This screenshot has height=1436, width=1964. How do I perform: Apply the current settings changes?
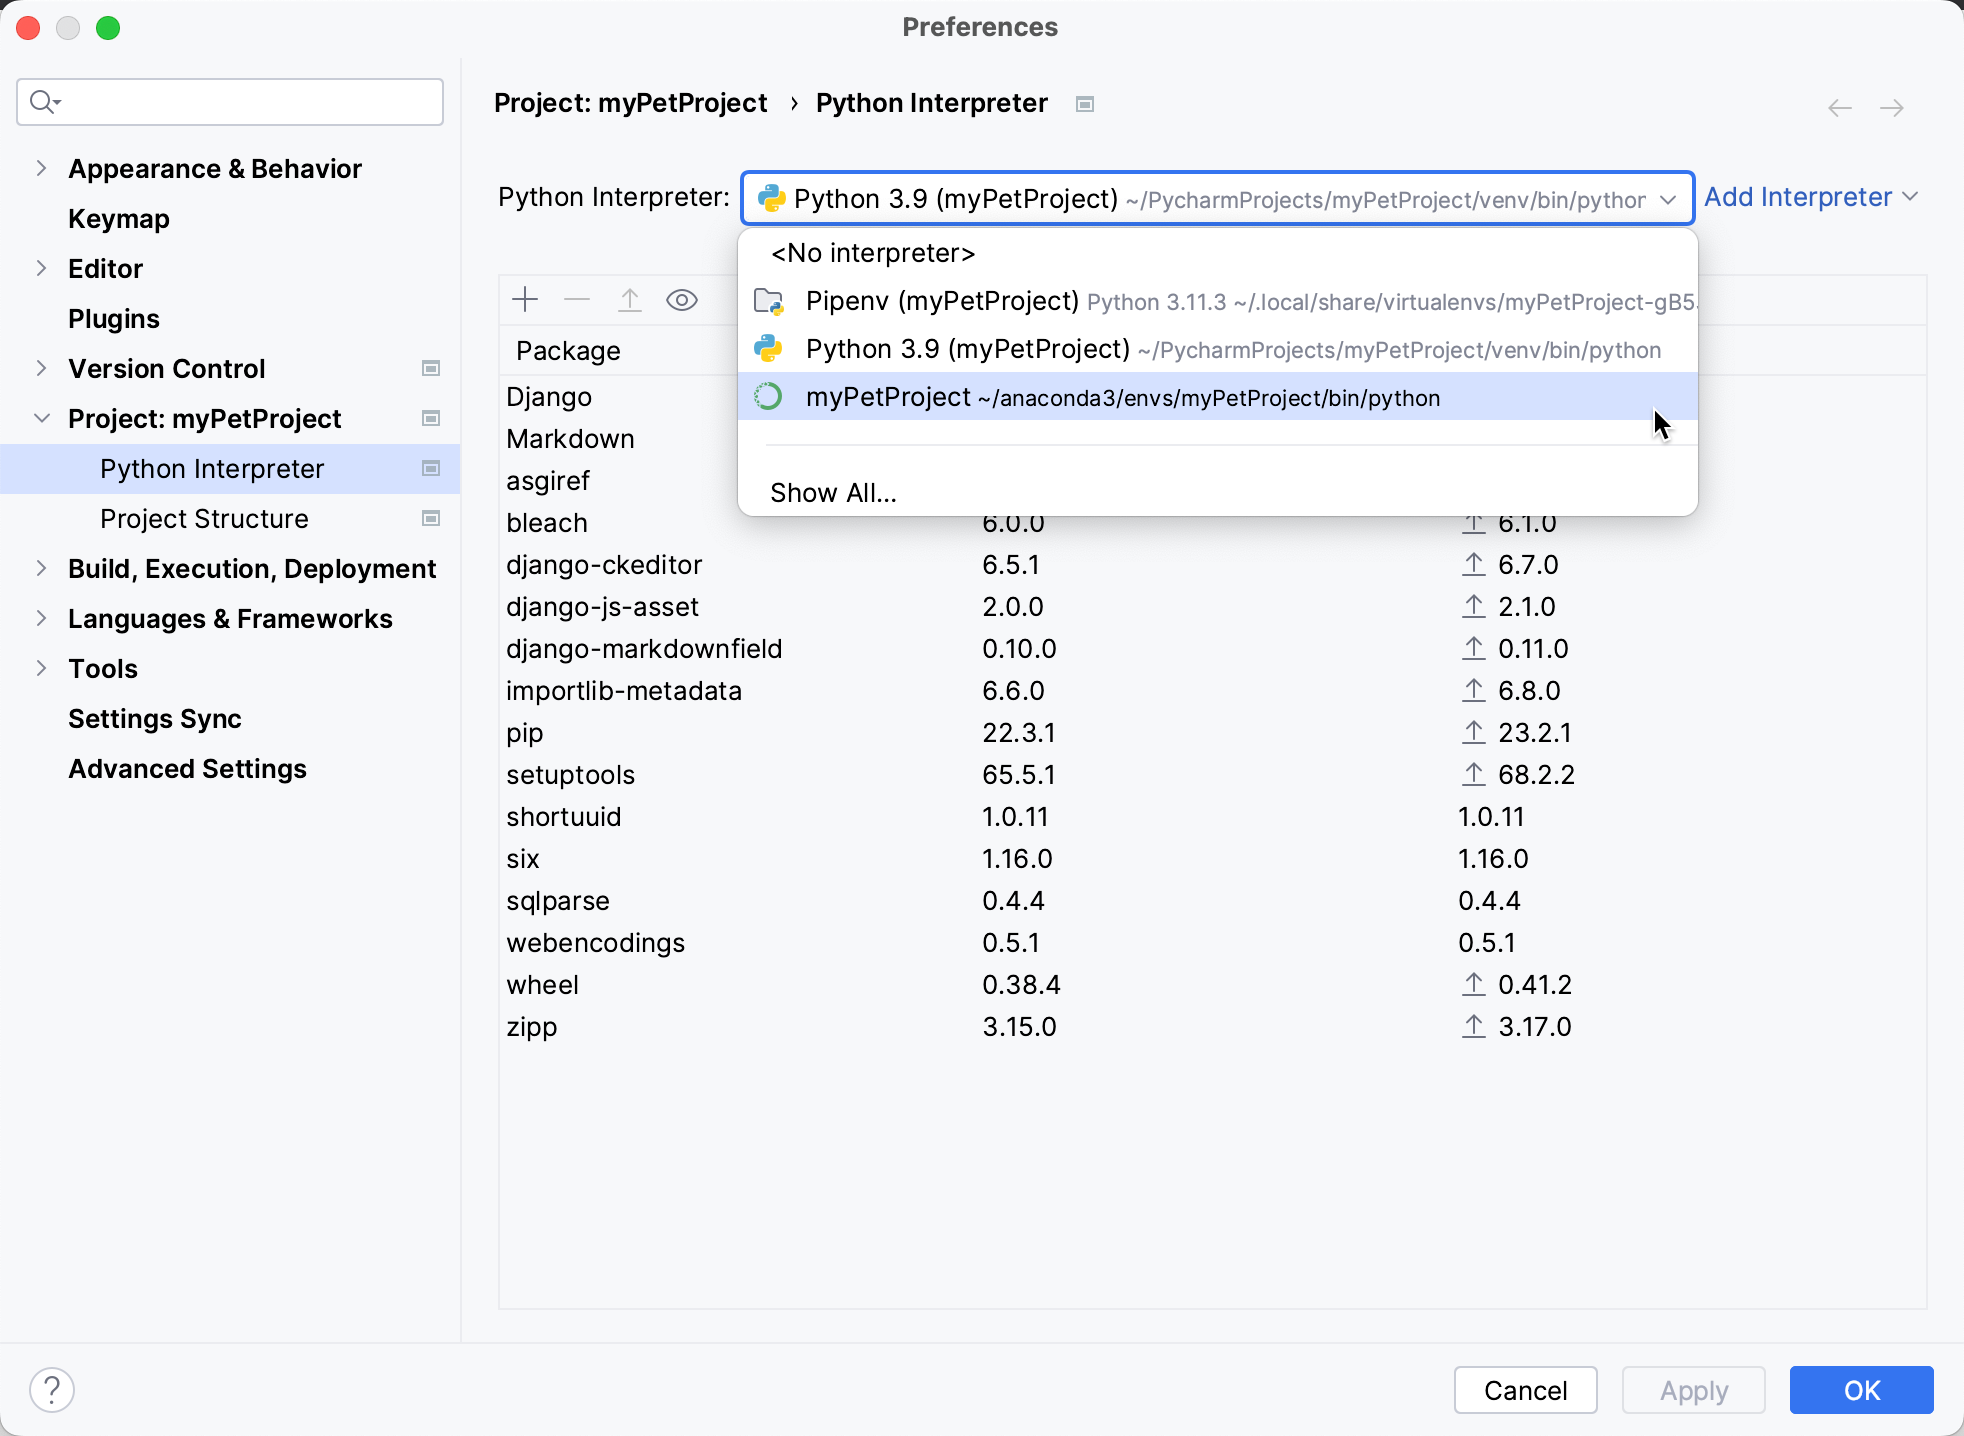pos(1693,1390)
